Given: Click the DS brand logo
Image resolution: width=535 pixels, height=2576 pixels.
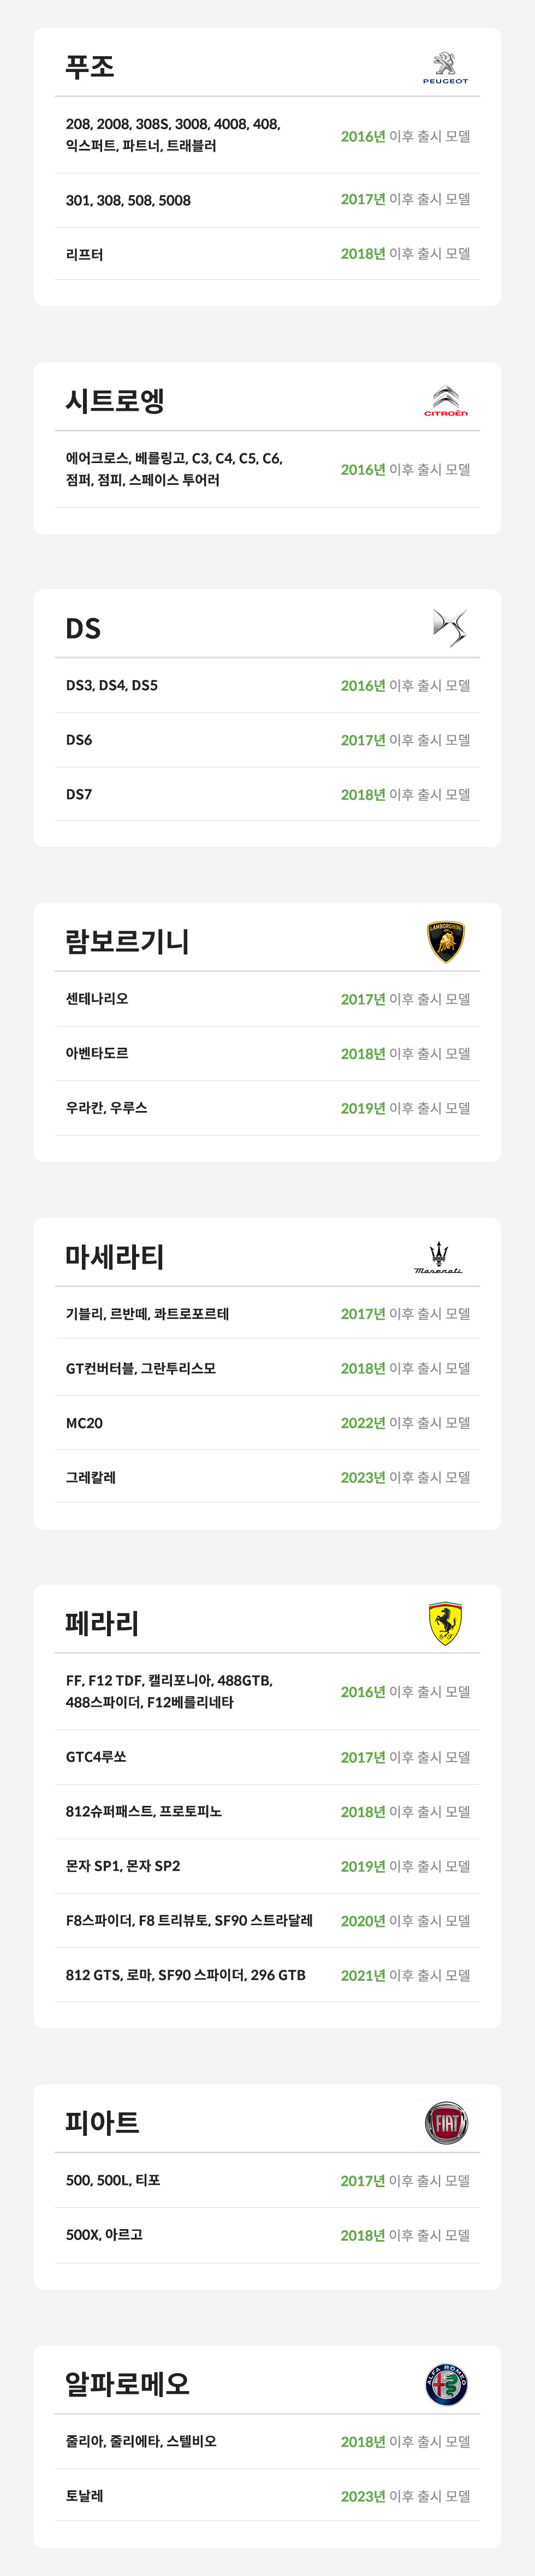Looking at the screenshot, I should coord(449,628).
